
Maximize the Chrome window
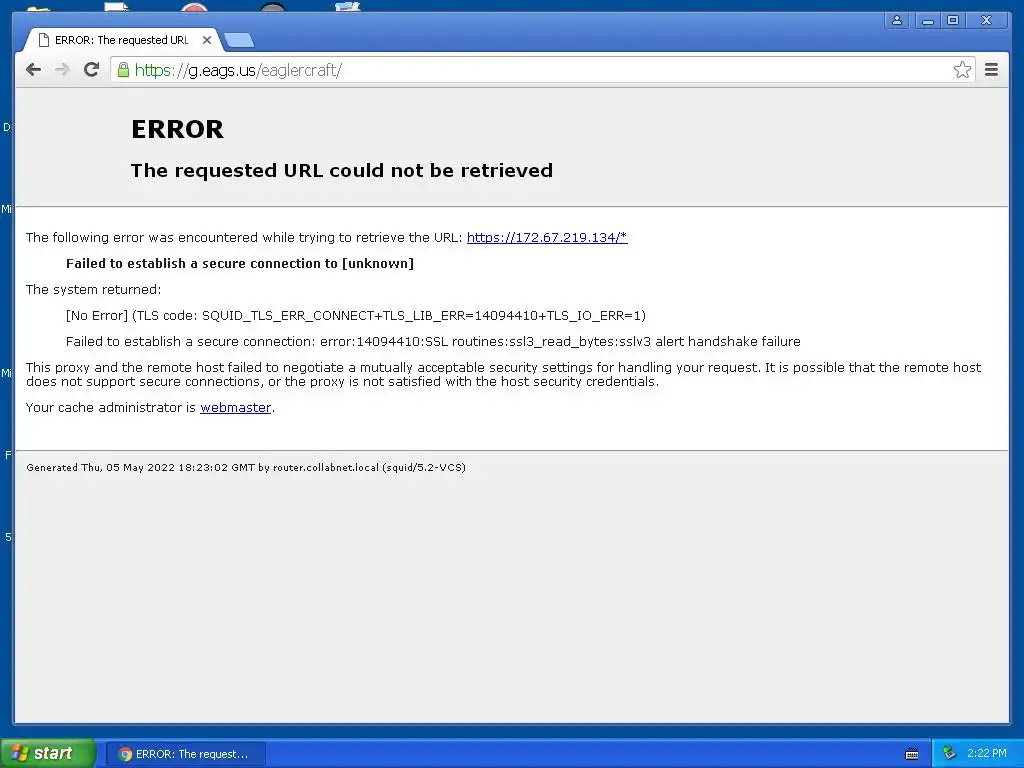(953, 20)
